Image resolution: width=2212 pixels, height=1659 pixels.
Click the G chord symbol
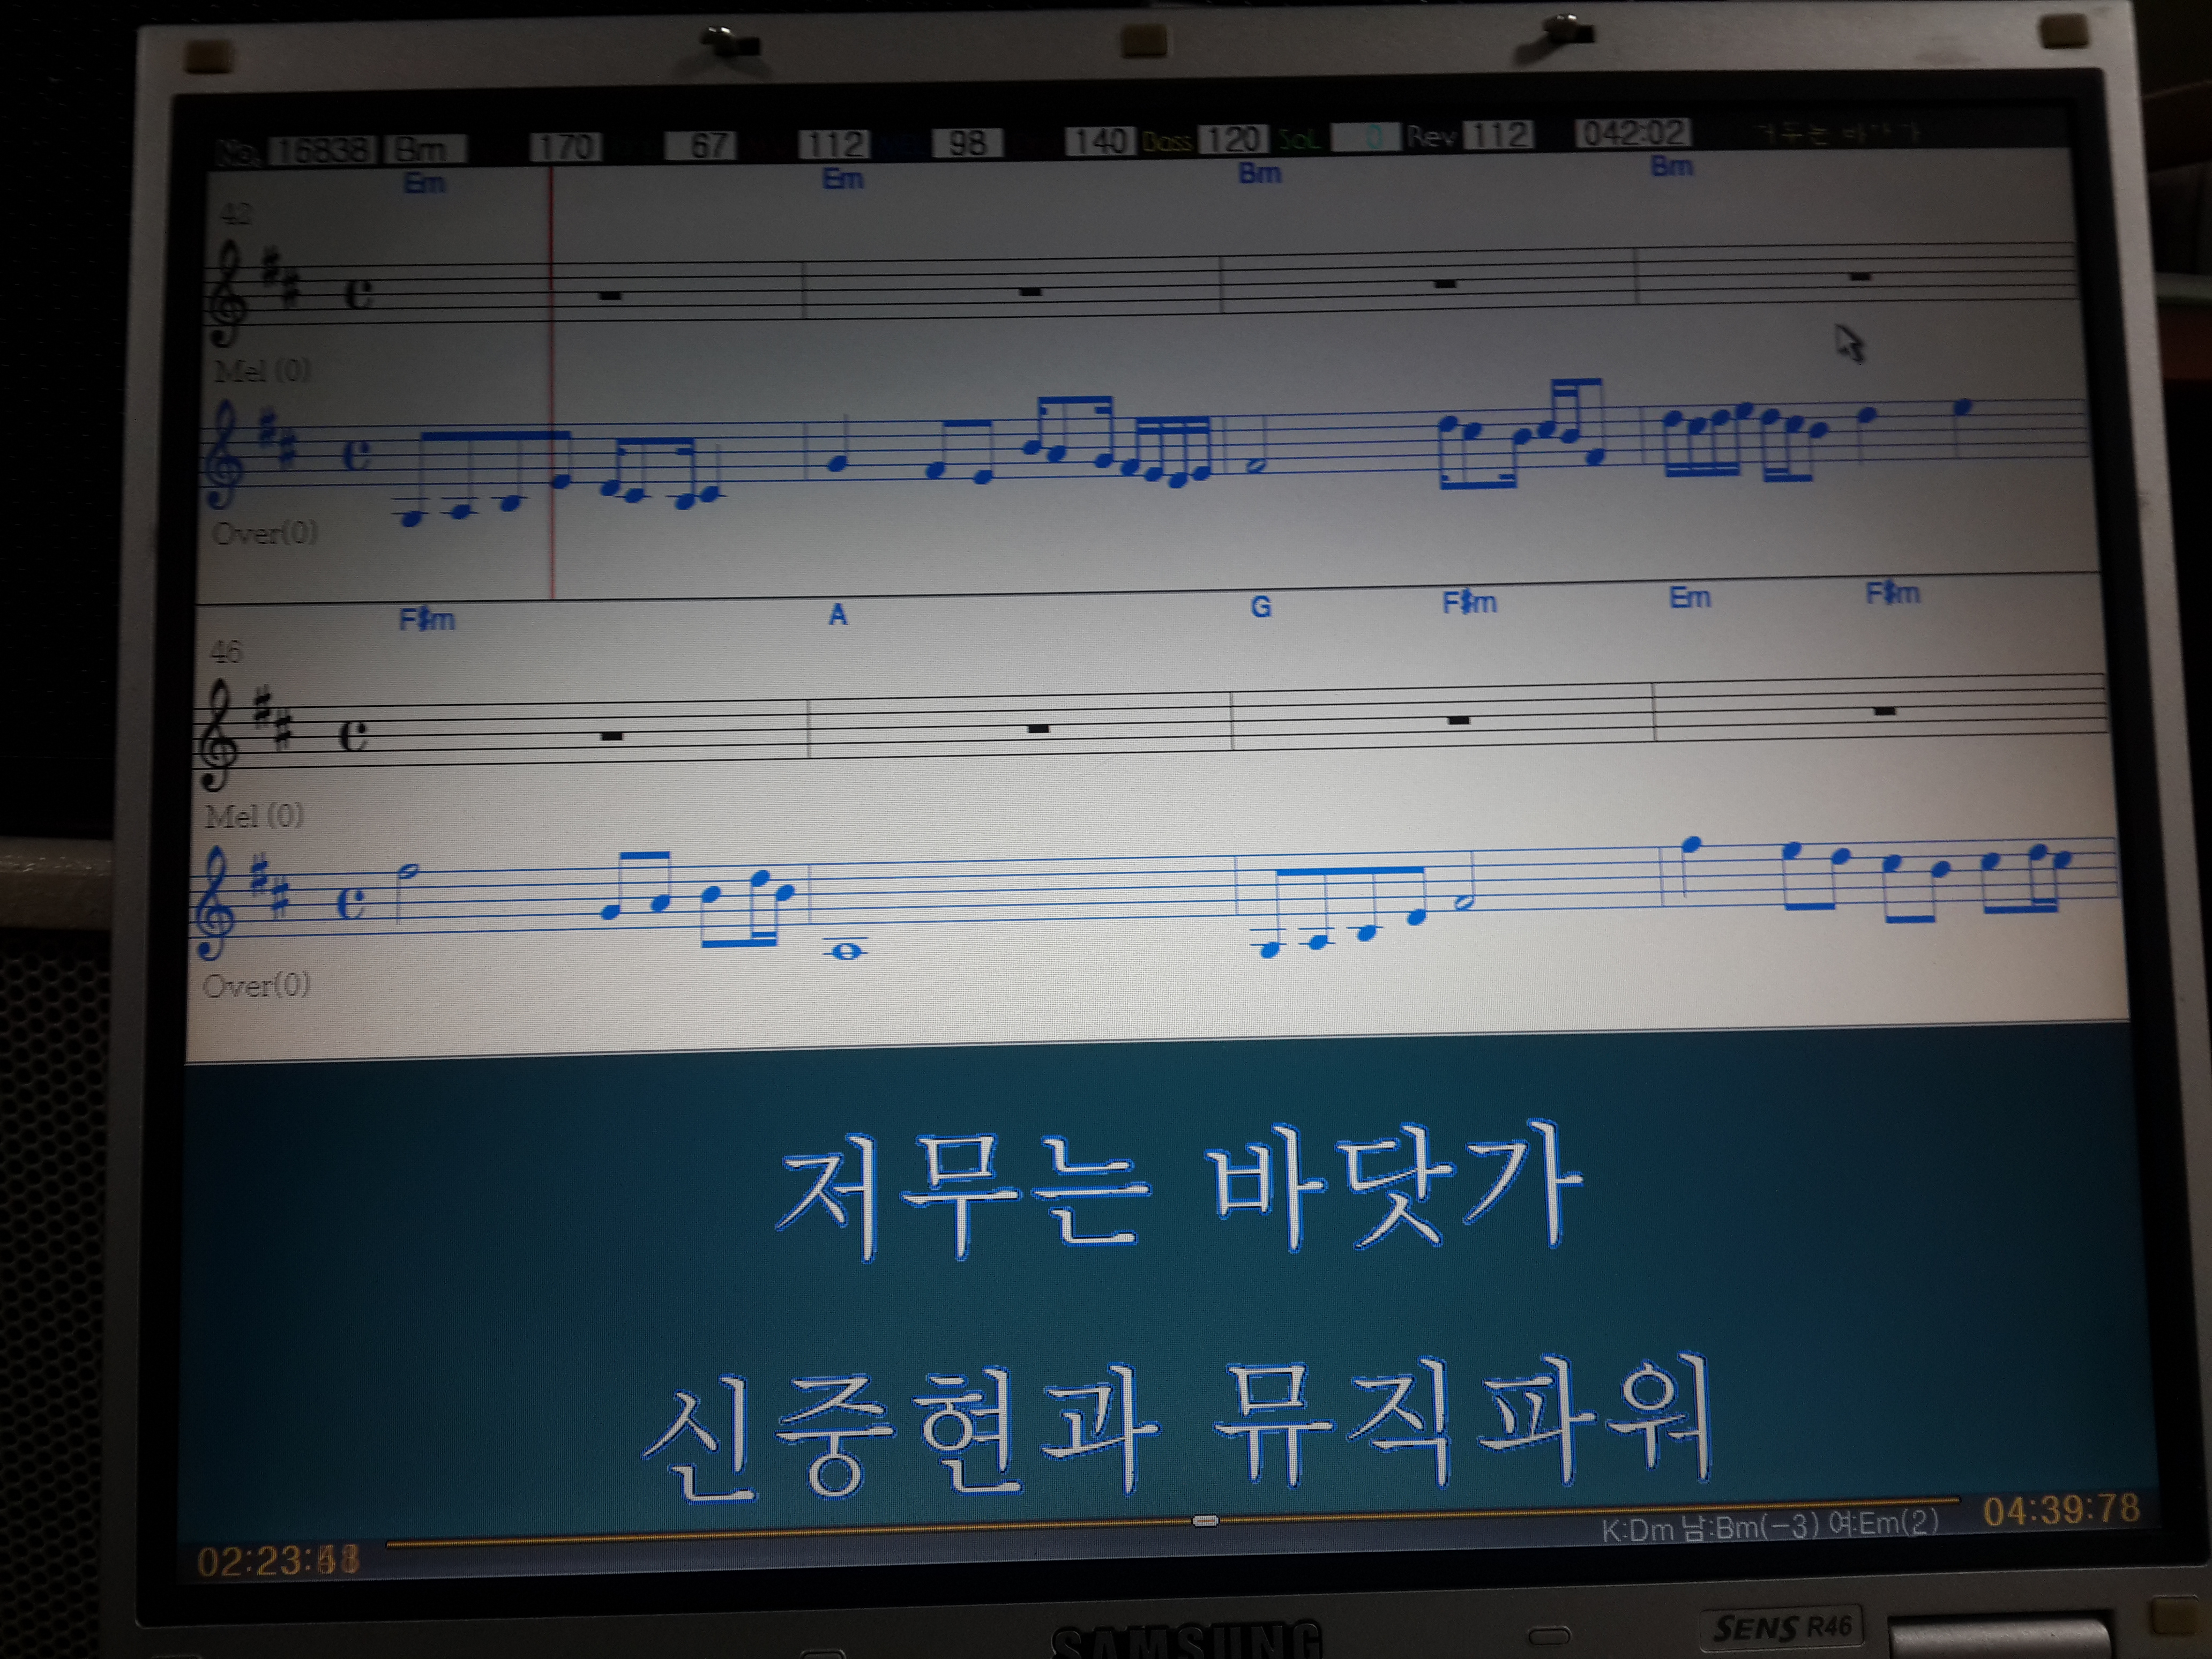tap(1261, 606)
